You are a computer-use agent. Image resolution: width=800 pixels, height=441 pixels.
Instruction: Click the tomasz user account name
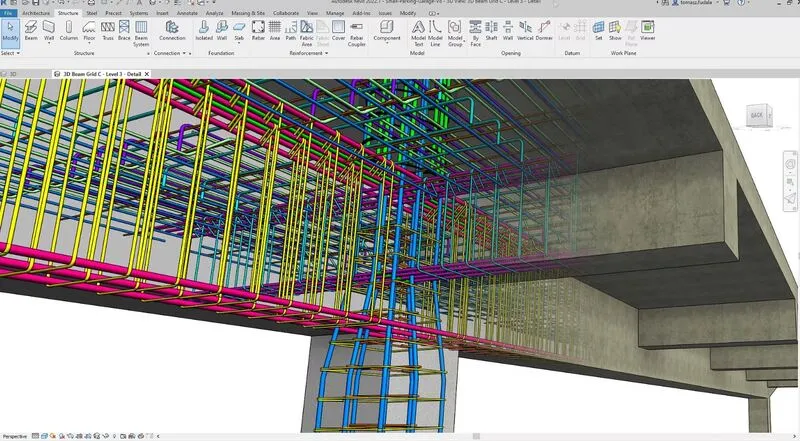(x=697, y=3)
